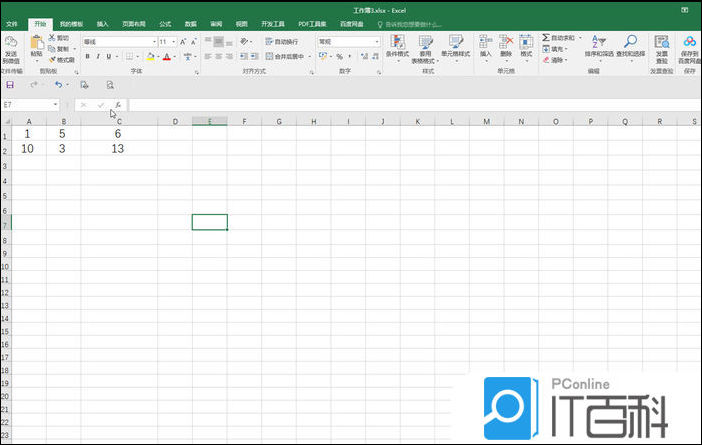This screenshot has width=702, height=445.
Task: Cut selection with the scissors icon
Action: pyautogui.click(x=52, y=38)
